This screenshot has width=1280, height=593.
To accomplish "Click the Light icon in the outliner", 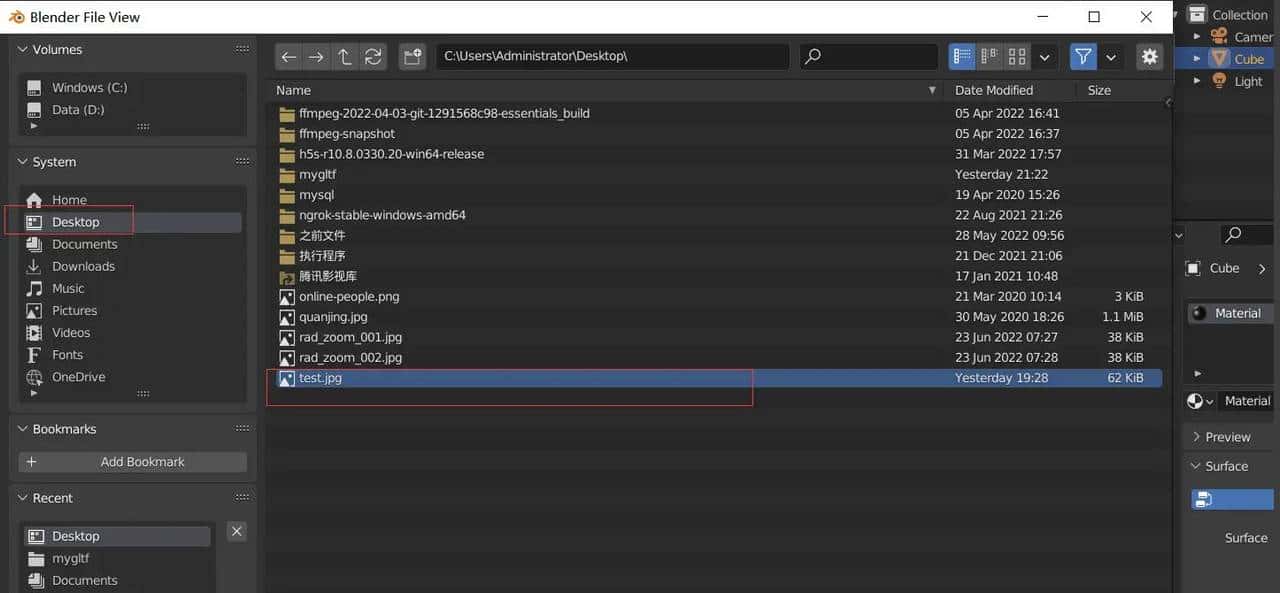I will pos(1221,80).
